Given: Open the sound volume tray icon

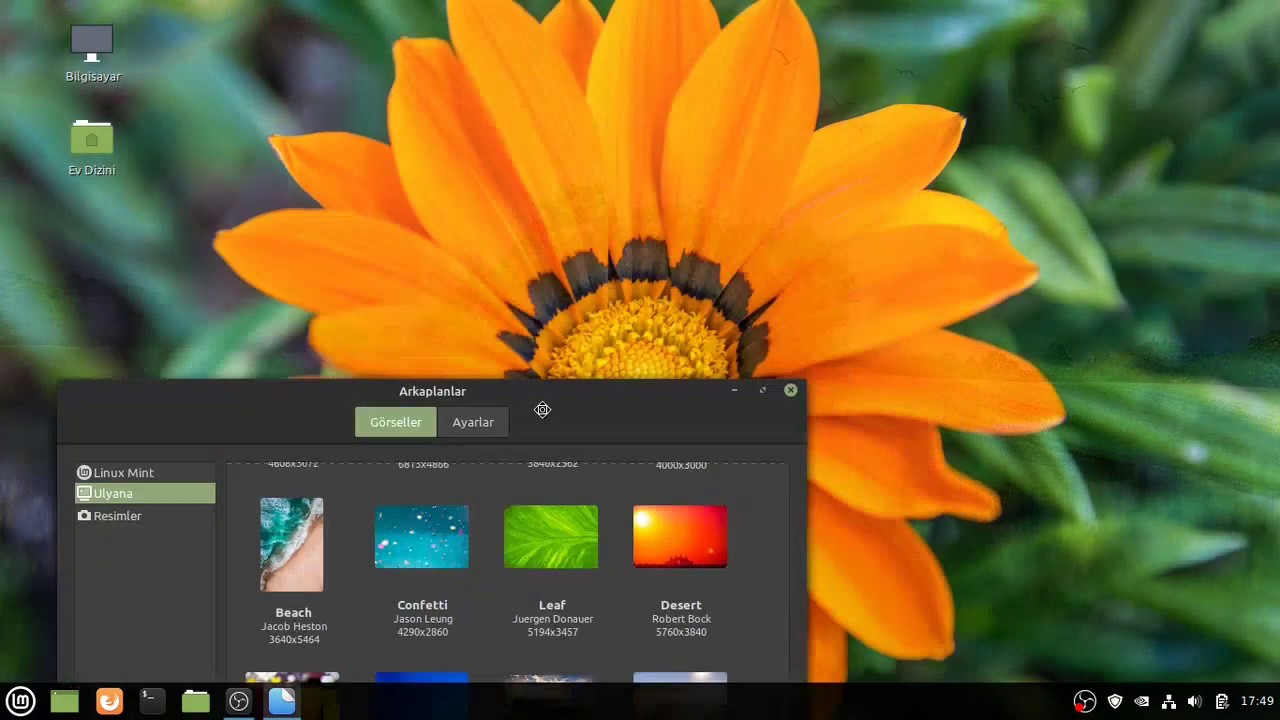Looking at the screenshot, I should 1194,701.
